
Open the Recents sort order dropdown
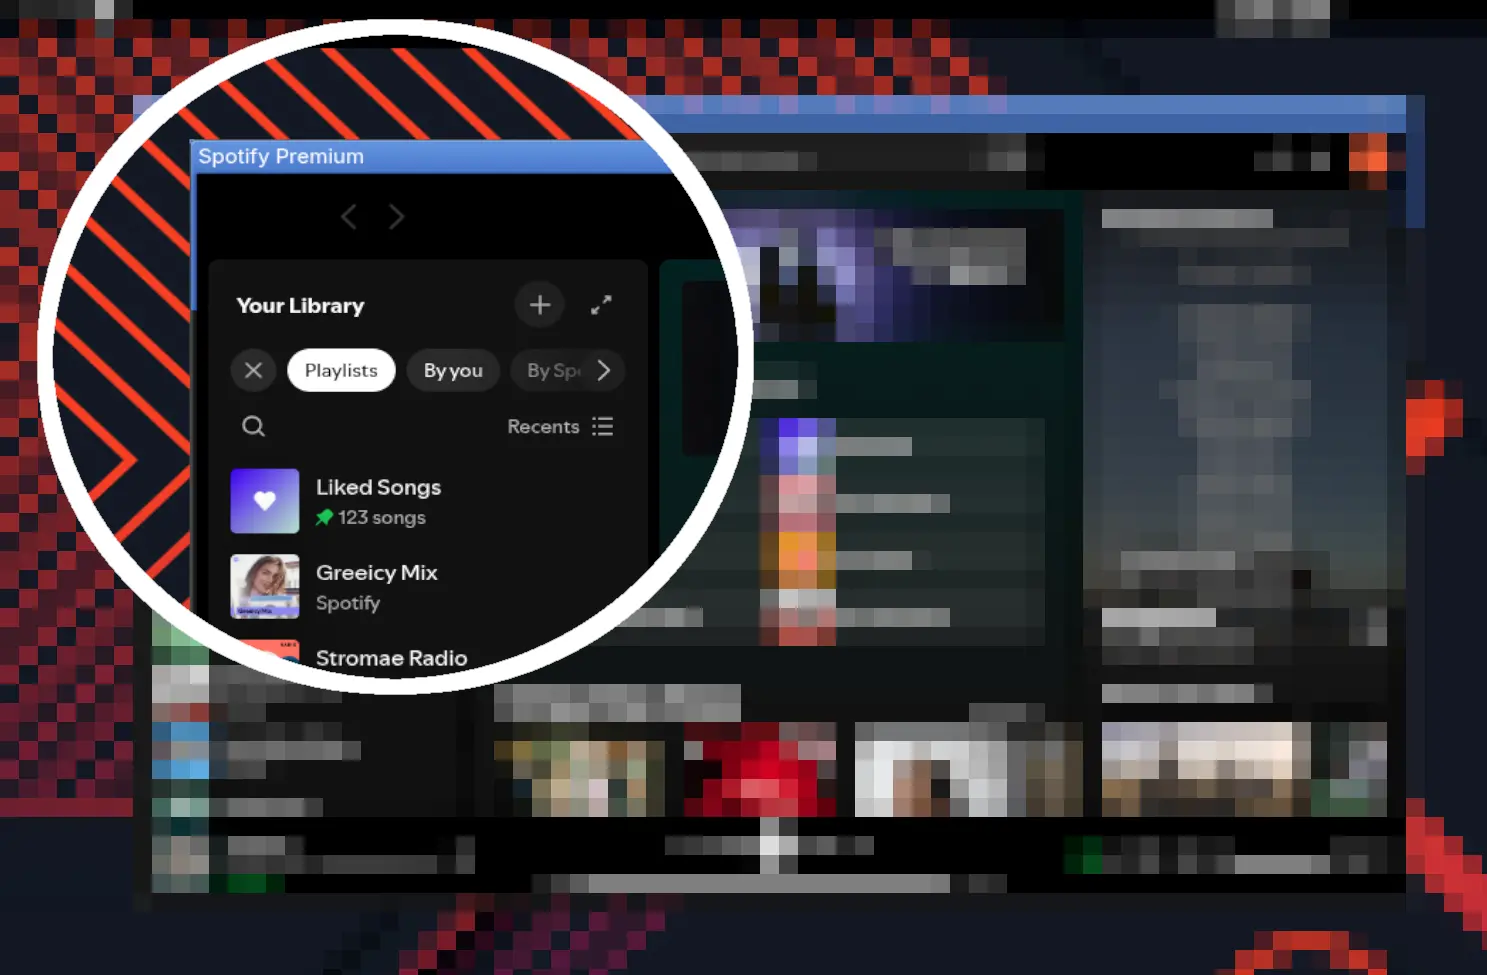coord(543,426)
